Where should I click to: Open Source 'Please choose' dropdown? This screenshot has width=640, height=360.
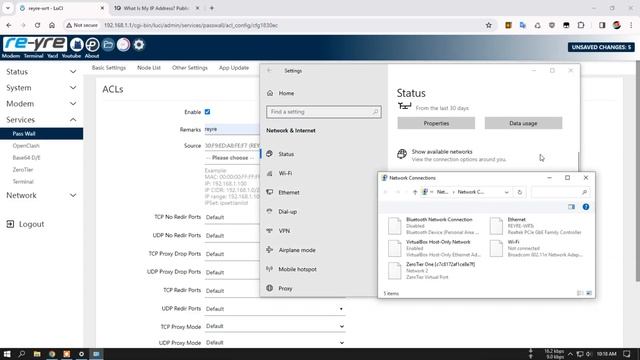coord(232,158)
